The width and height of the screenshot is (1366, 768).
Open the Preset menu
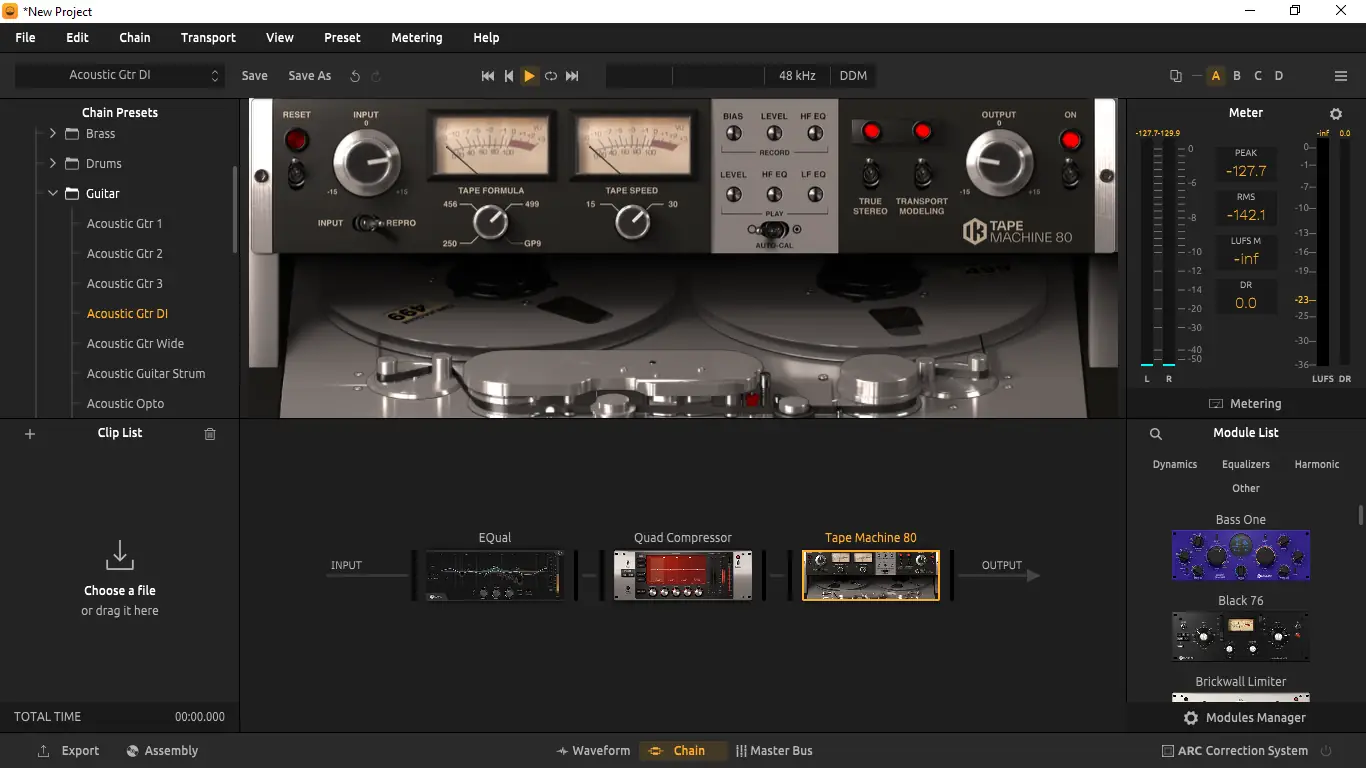click(342, 38)
